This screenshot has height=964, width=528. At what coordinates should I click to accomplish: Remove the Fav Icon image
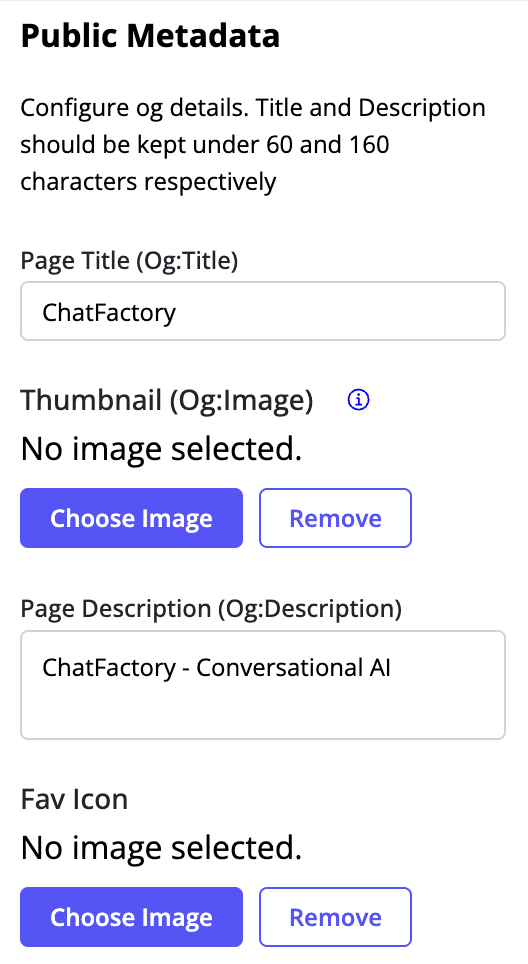click(335, 917)
